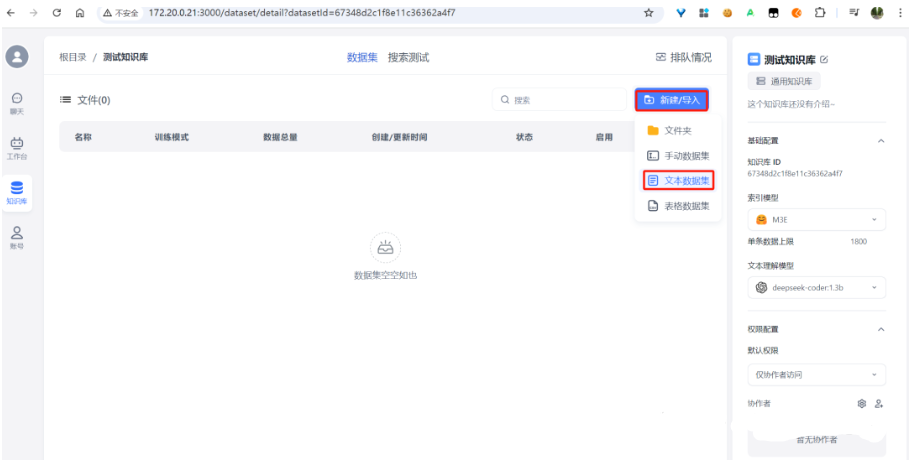Click the 不安全 security warning indicator
Viewport: 917px width, 468px height.
pos(121,13)
